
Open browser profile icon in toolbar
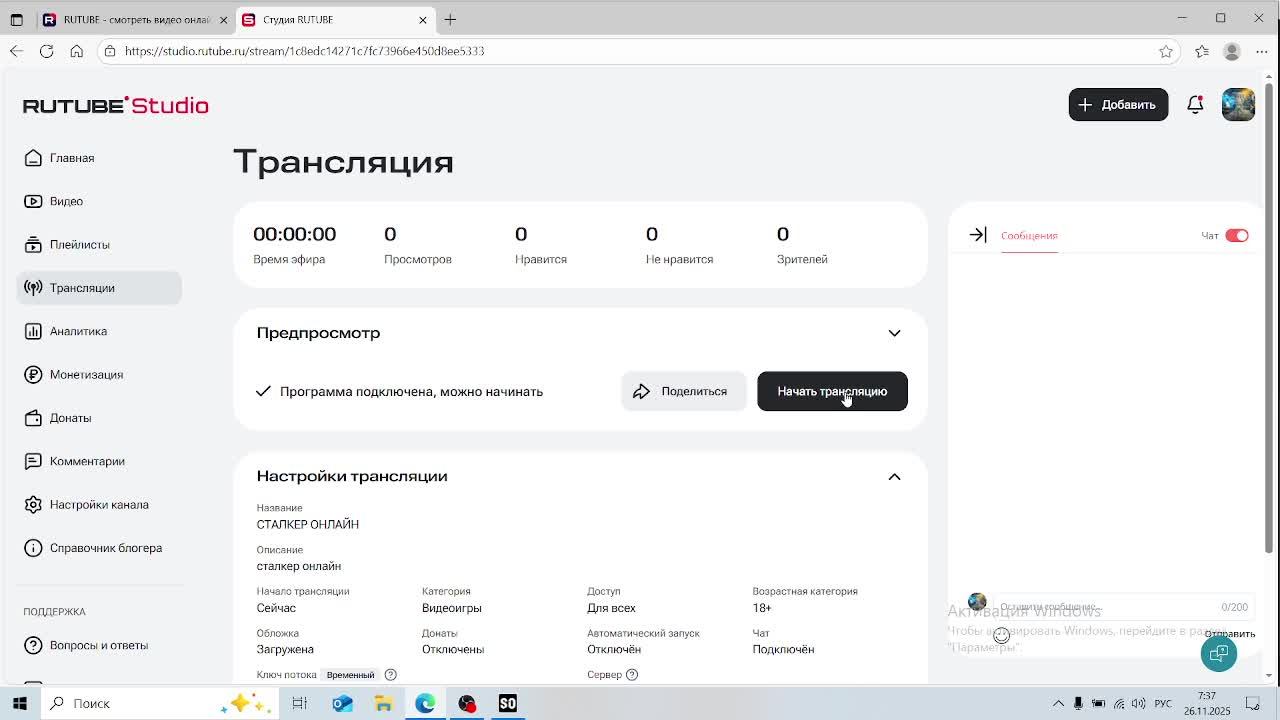point(1232,51)
